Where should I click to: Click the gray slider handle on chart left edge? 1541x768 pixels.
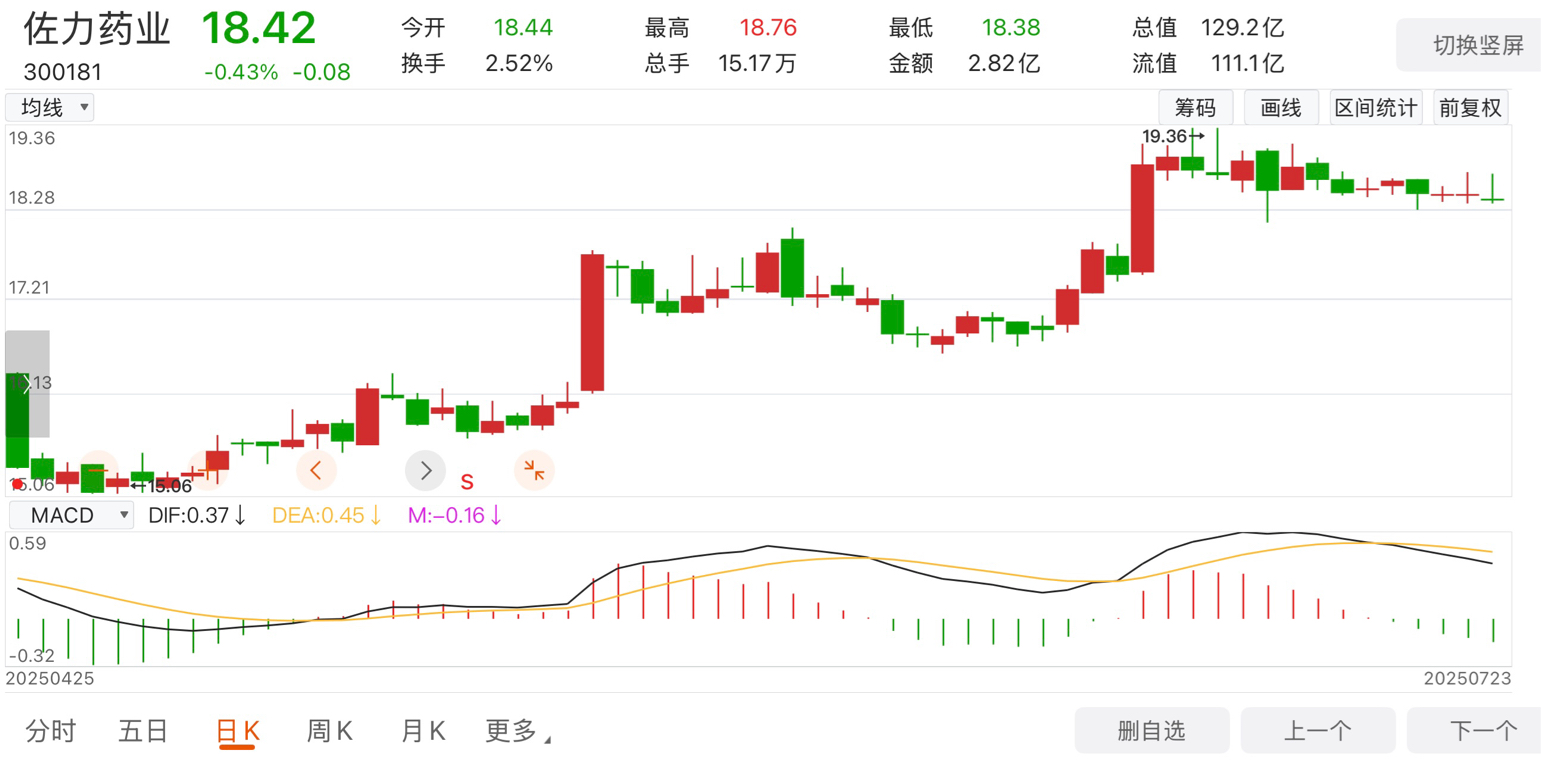click(27, 384)
